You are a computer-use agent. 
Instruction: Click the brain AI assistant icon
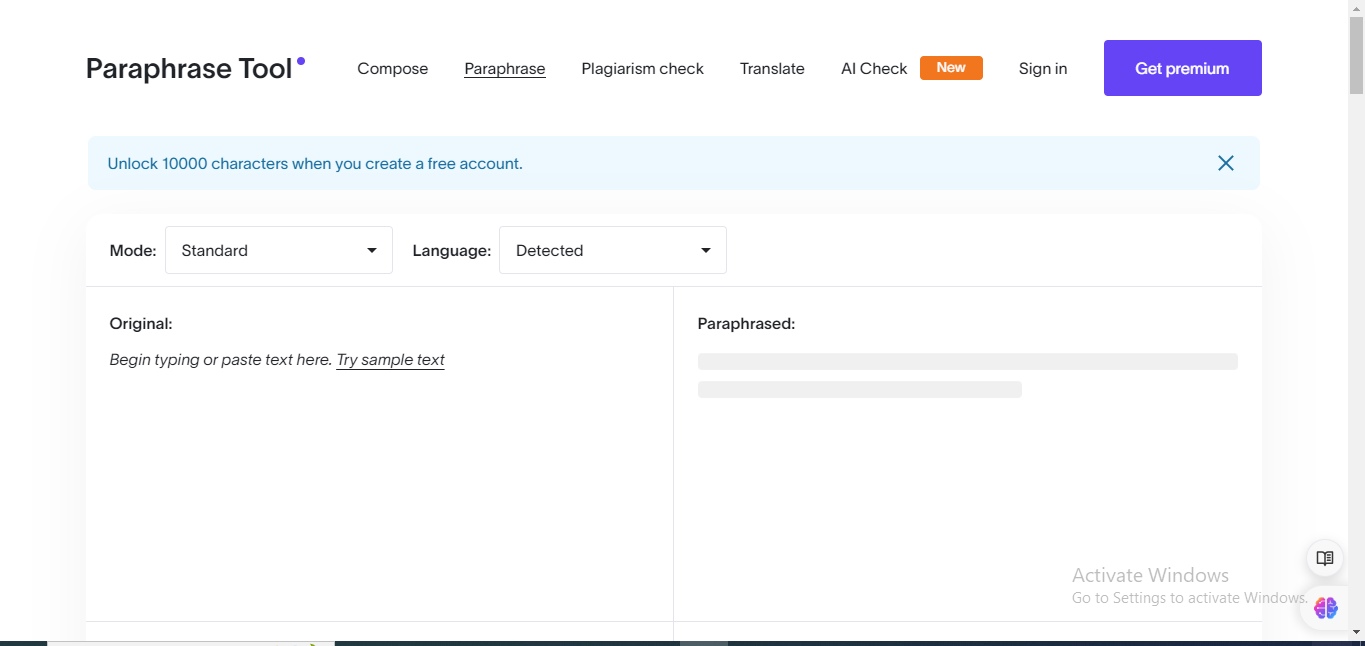[1325, 607]
